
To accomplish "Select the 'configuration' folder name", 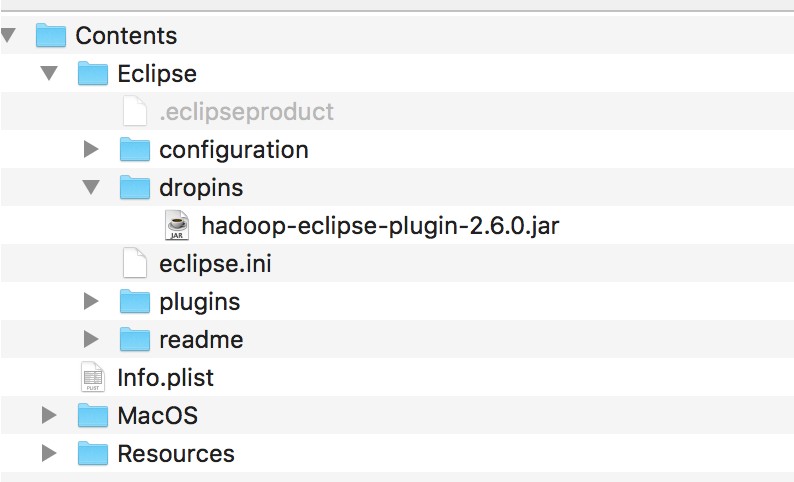I will (234, 150).
